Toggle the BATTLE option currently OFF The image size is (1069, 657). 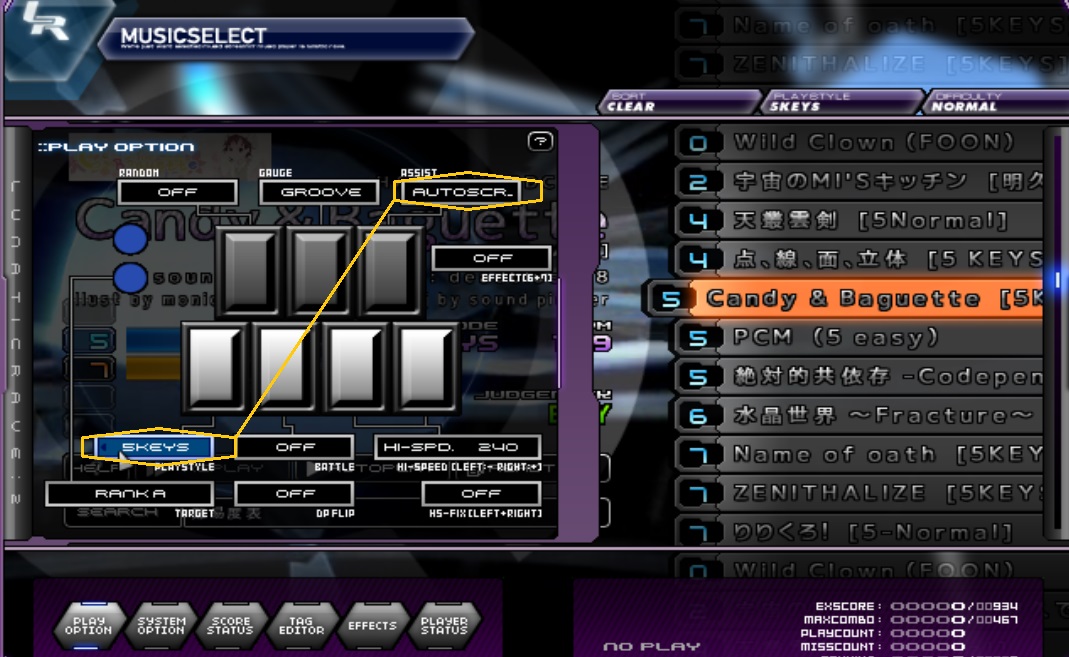tap(295, 447)
